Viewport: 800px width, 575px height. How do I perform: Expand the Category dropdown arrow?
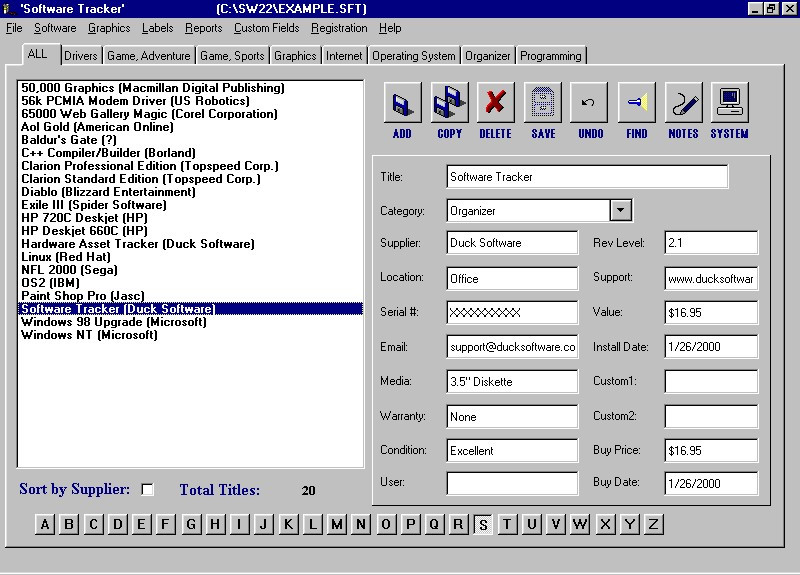(x=620, y=210)
